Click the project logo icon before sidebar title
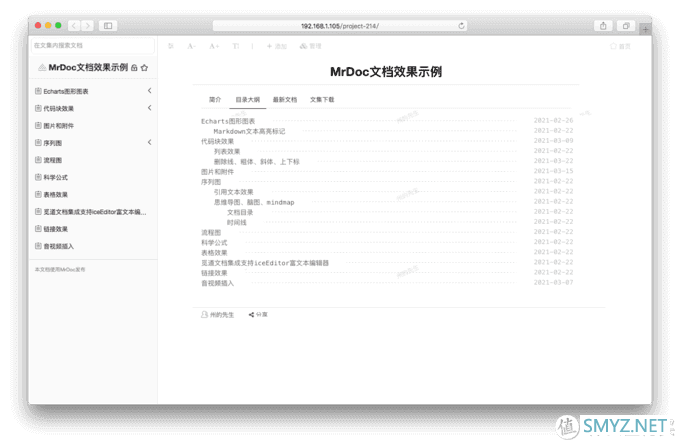This screenshot has width=680, height=445. [x=42, y=68]
